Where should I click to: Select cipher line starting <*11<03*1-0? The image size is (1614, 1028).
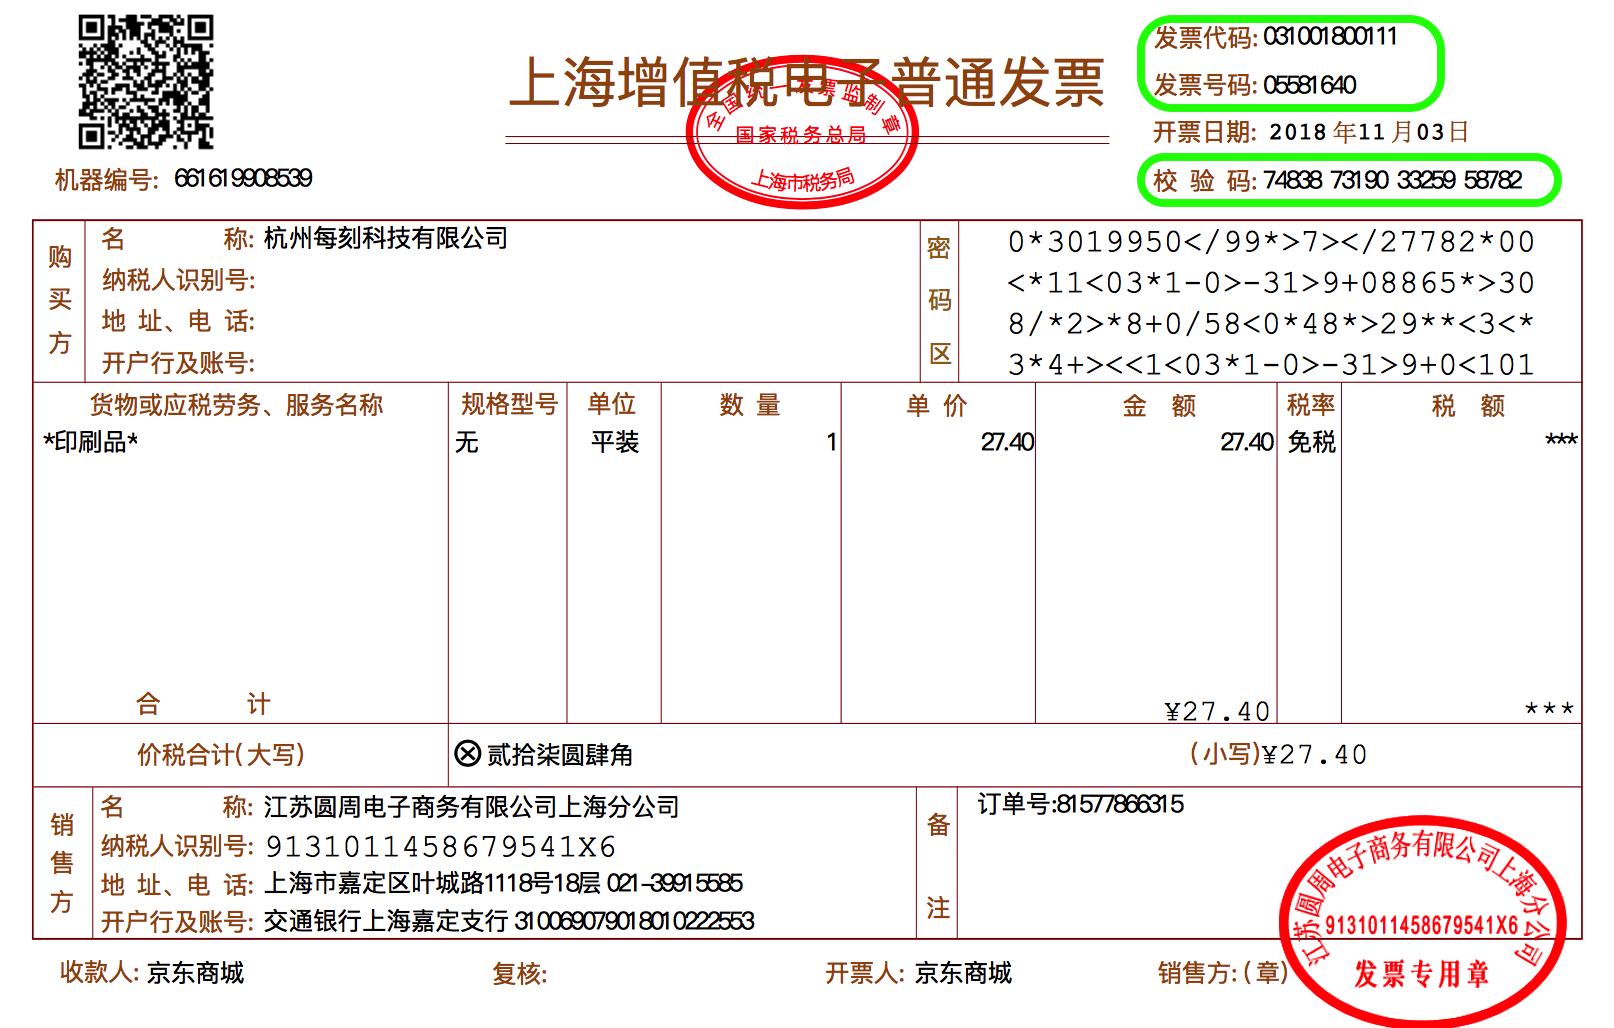[1271, 283]
